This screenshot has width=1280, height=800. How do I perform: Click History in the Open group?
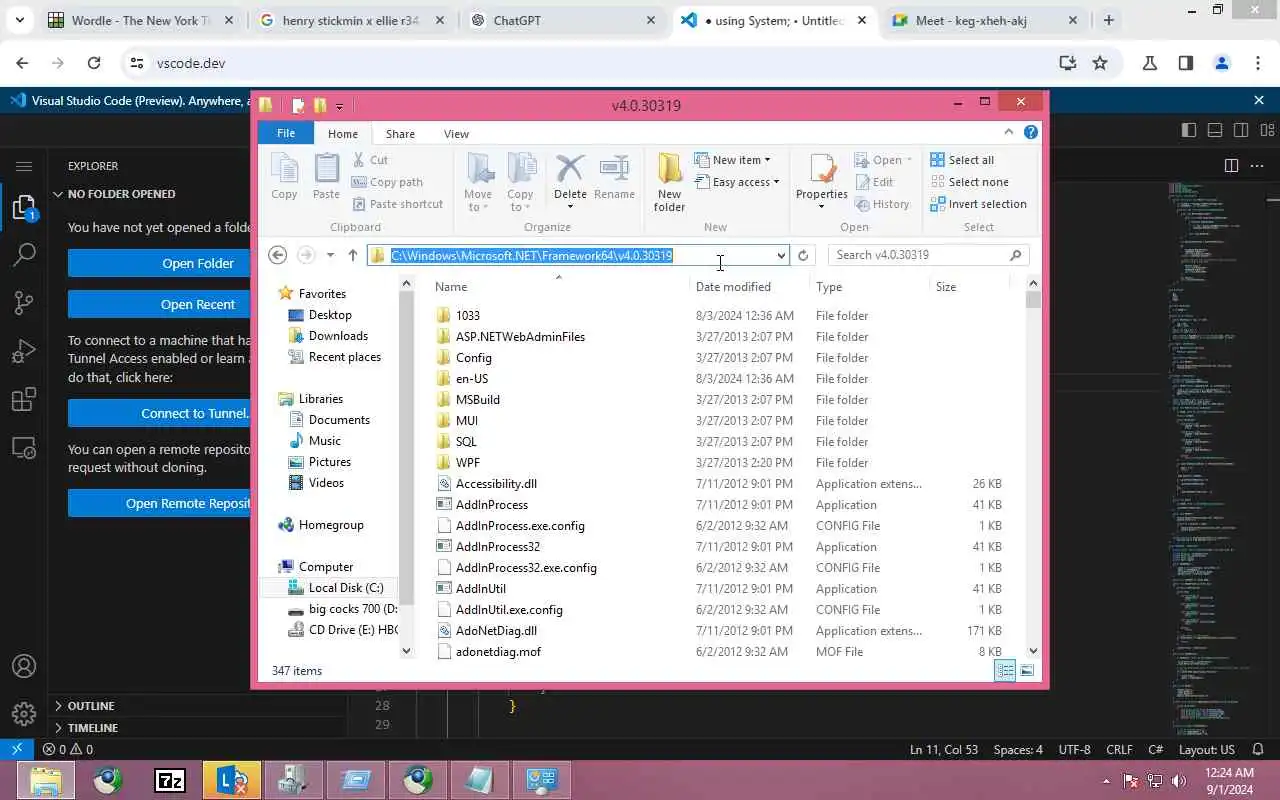coord(881,204)
